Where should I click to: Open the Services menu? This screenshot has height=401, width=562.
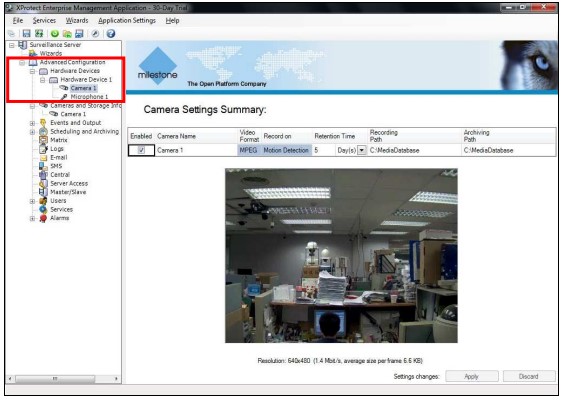pos(44,20)
